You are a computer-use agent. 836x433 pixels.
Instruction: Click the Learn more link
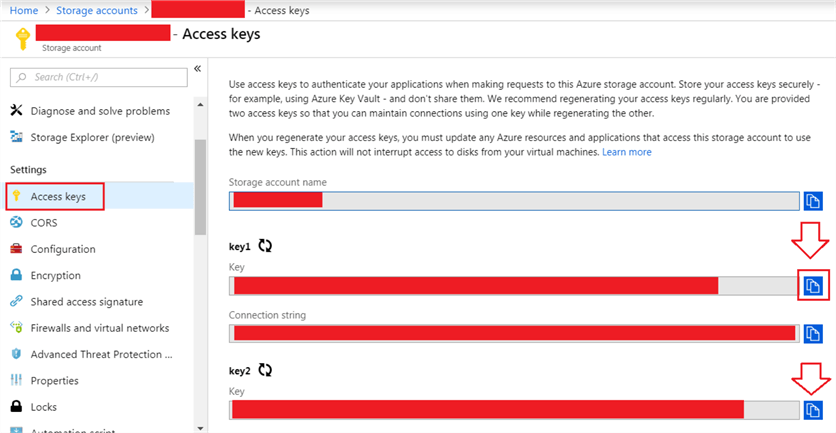coord(626,152)
